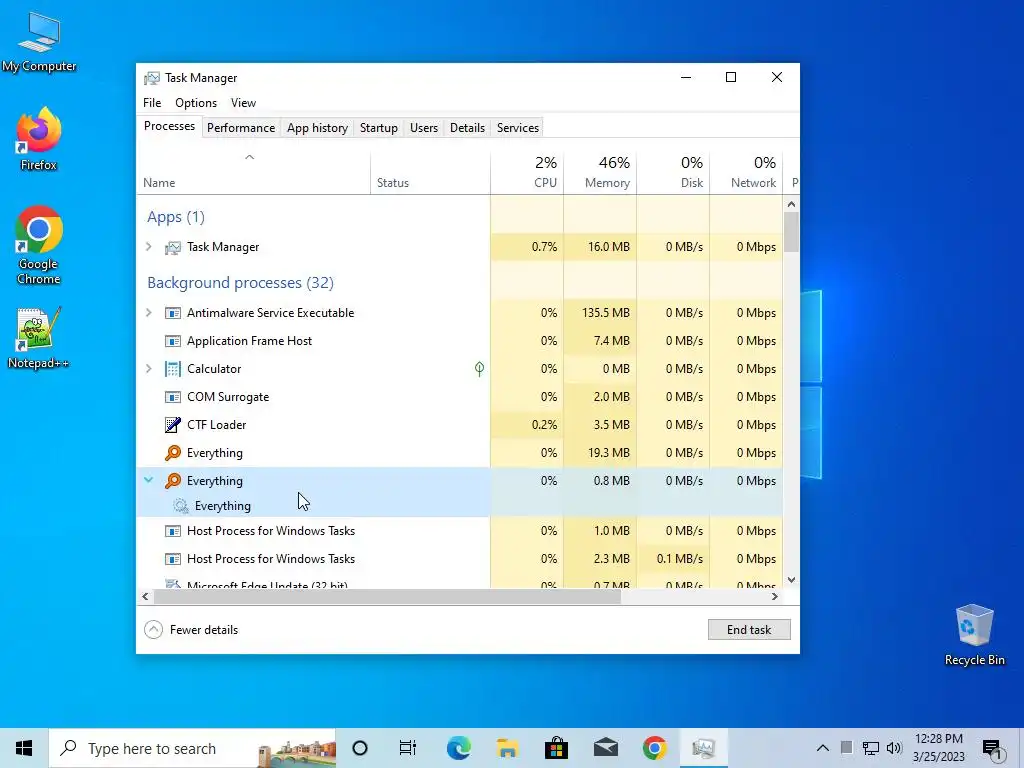
Task: Sort processes by CPU column
Action: tap(527, 174)
